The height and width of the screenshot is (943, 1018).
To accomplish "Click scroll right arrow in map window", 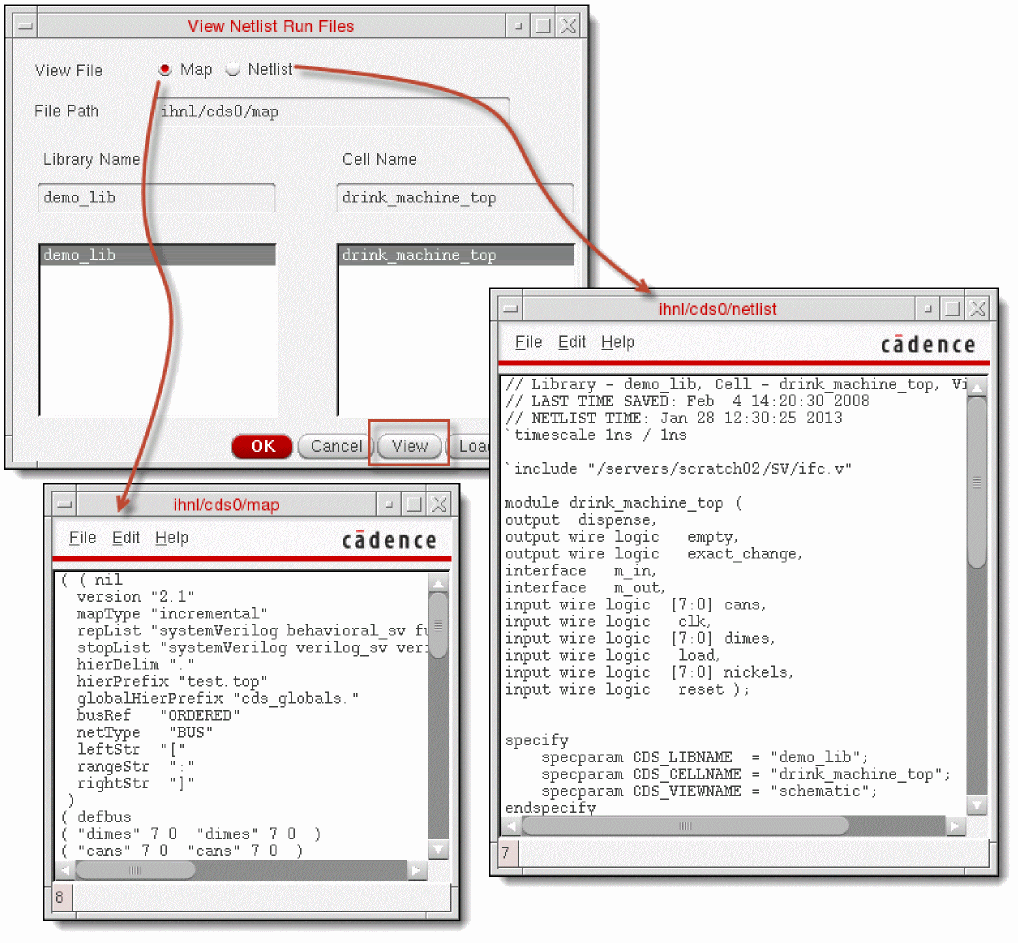I will click(417, 870).
